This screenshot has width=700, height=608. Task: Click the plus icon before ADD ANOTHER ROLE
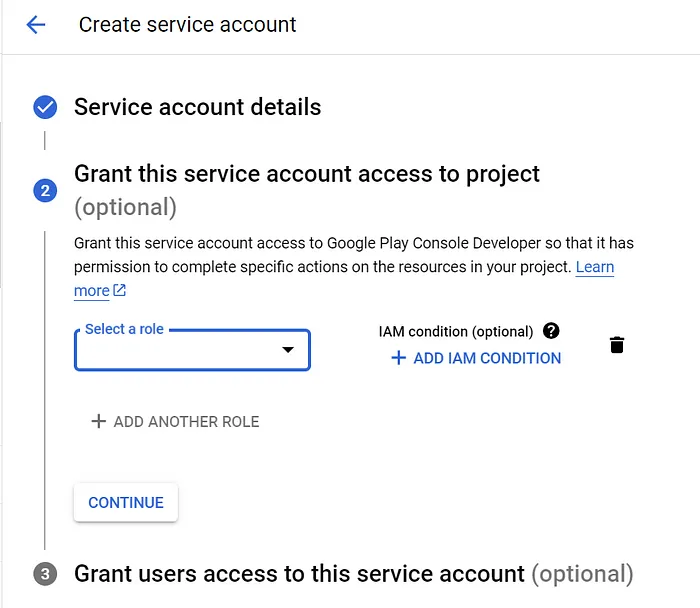tap(98, 422)
